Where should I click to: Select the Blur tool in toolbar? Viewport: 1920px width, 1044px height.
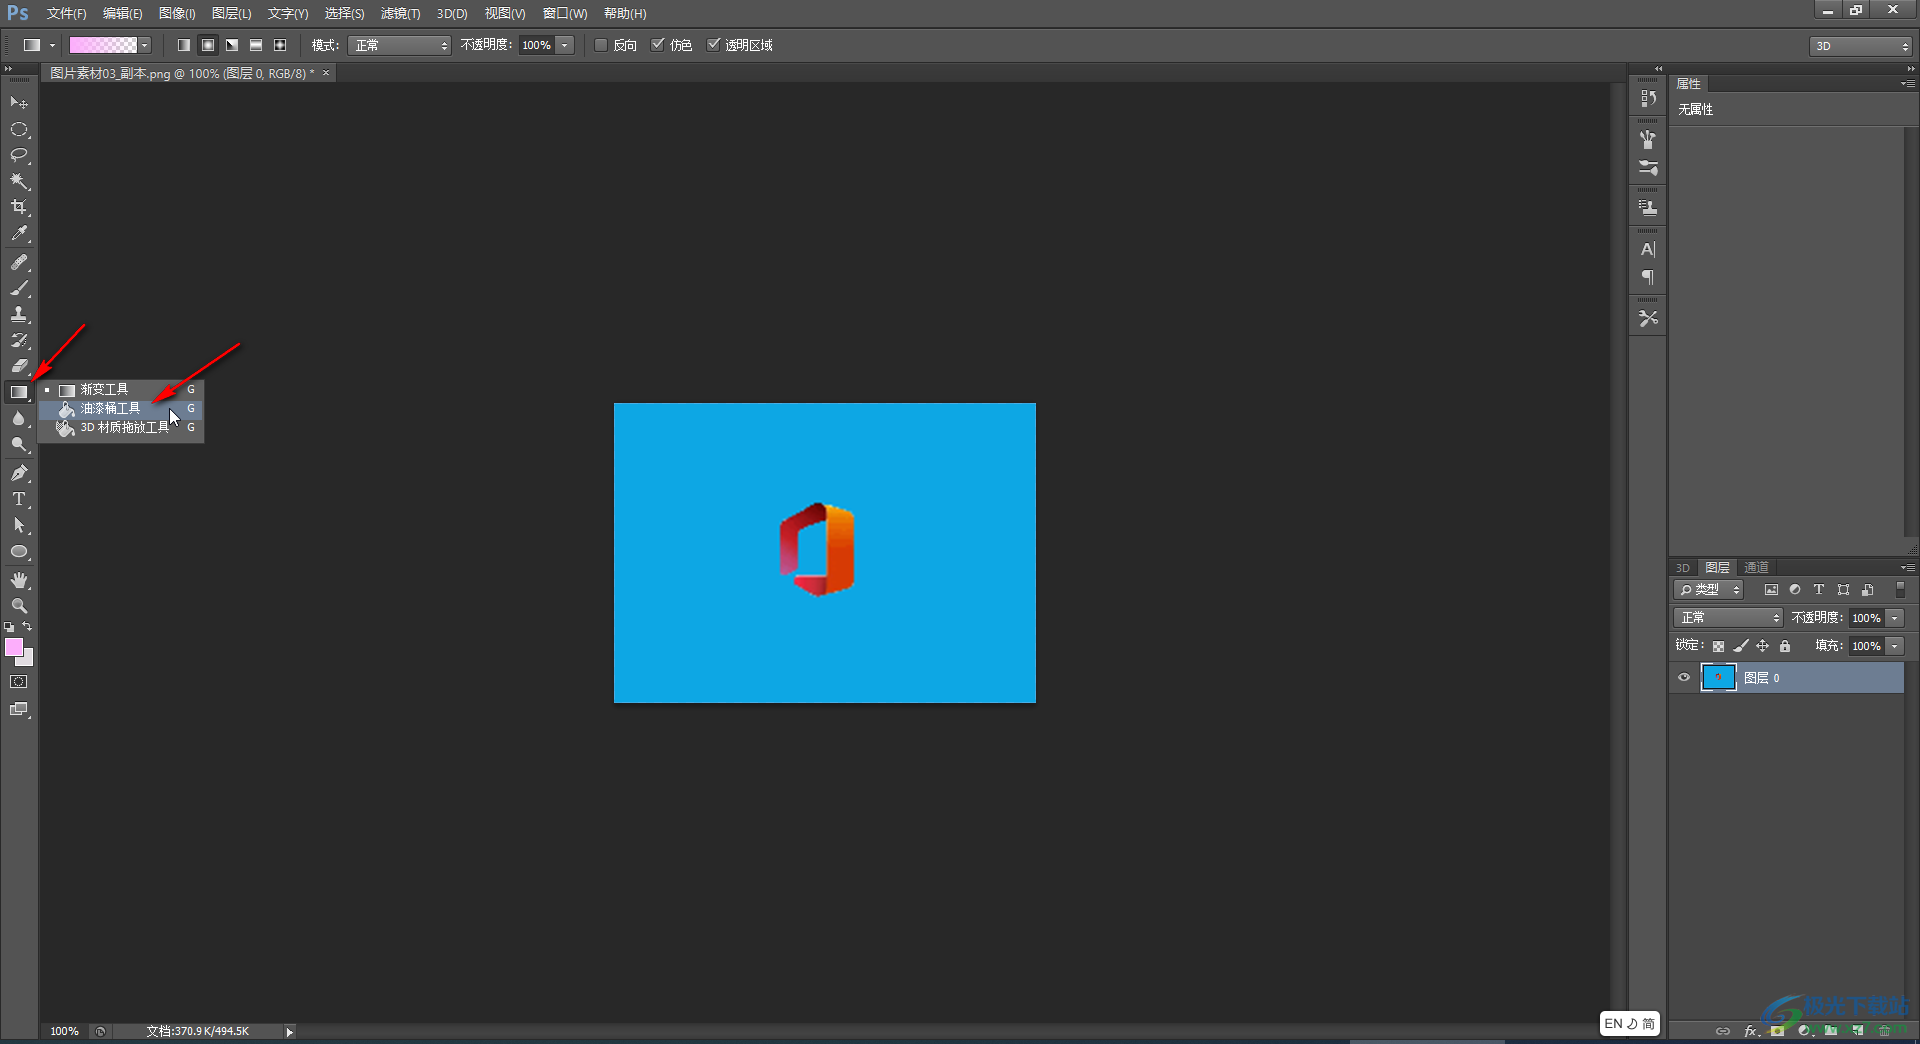[x=19, y=419]
